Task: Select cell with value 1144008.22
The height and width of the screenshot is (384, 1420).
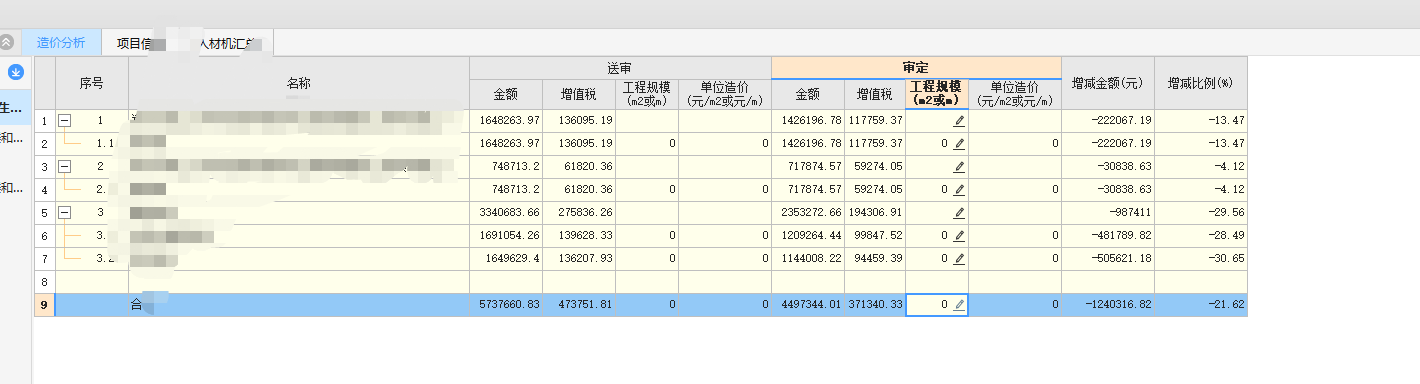Action: click(x=808, y=258)
